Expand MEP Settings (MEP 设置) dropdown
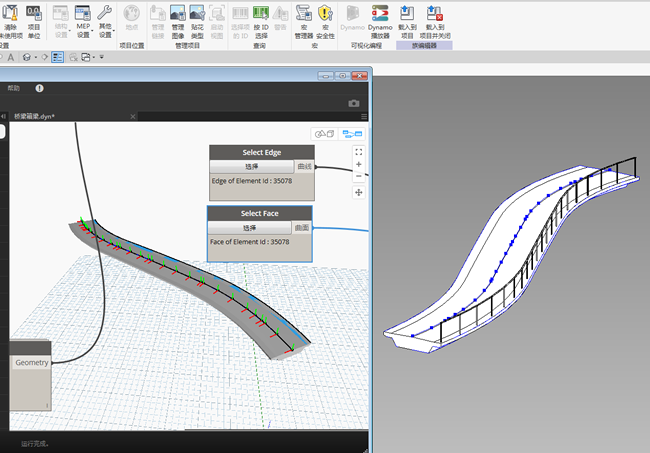The height and width of the screenshot is (453, 650). tap(83, 22)
